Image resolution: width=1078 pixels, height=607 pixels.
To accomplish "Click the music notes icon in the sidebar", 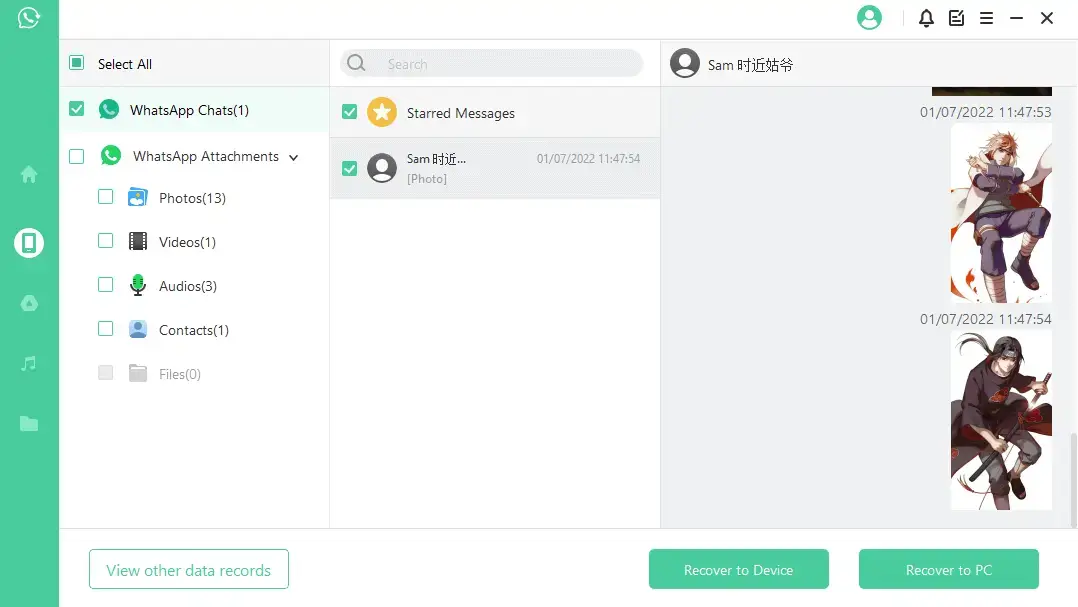I will pyautogui.click(x=27, y=363).
